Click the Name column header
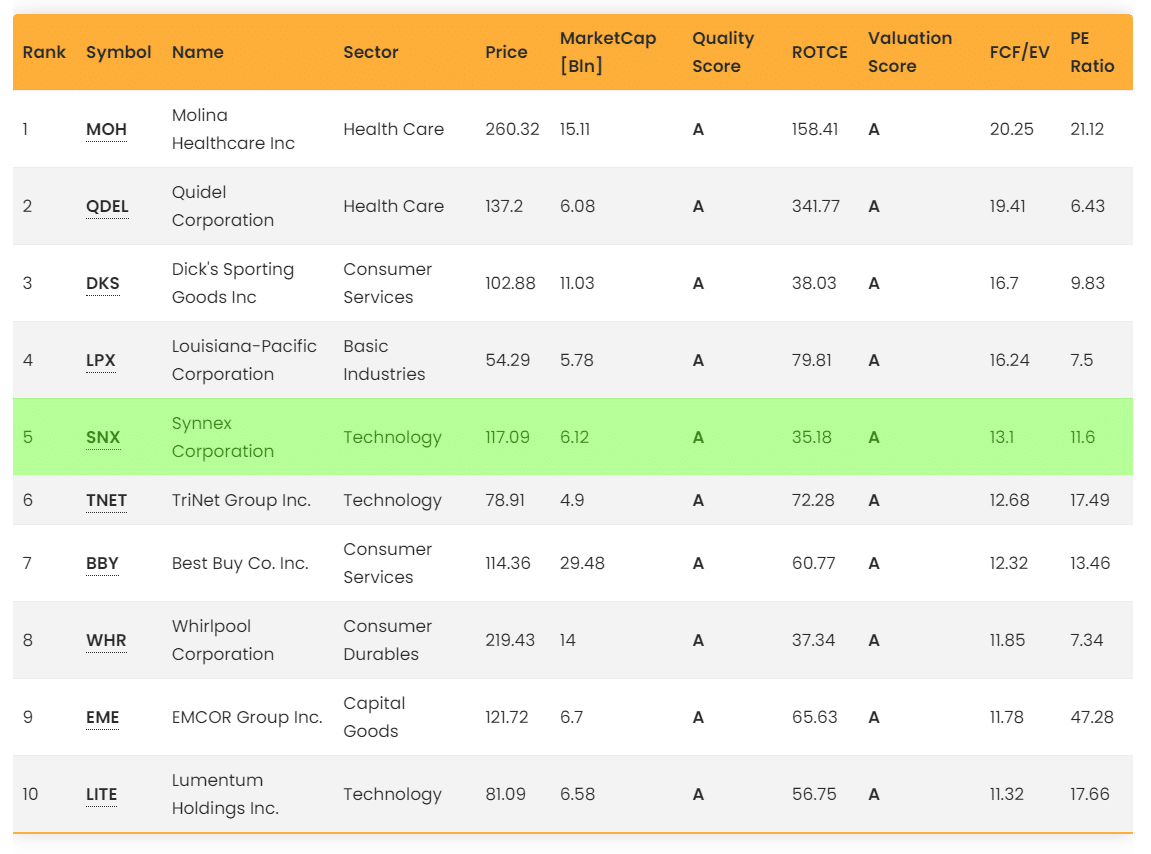 [197, 52]
